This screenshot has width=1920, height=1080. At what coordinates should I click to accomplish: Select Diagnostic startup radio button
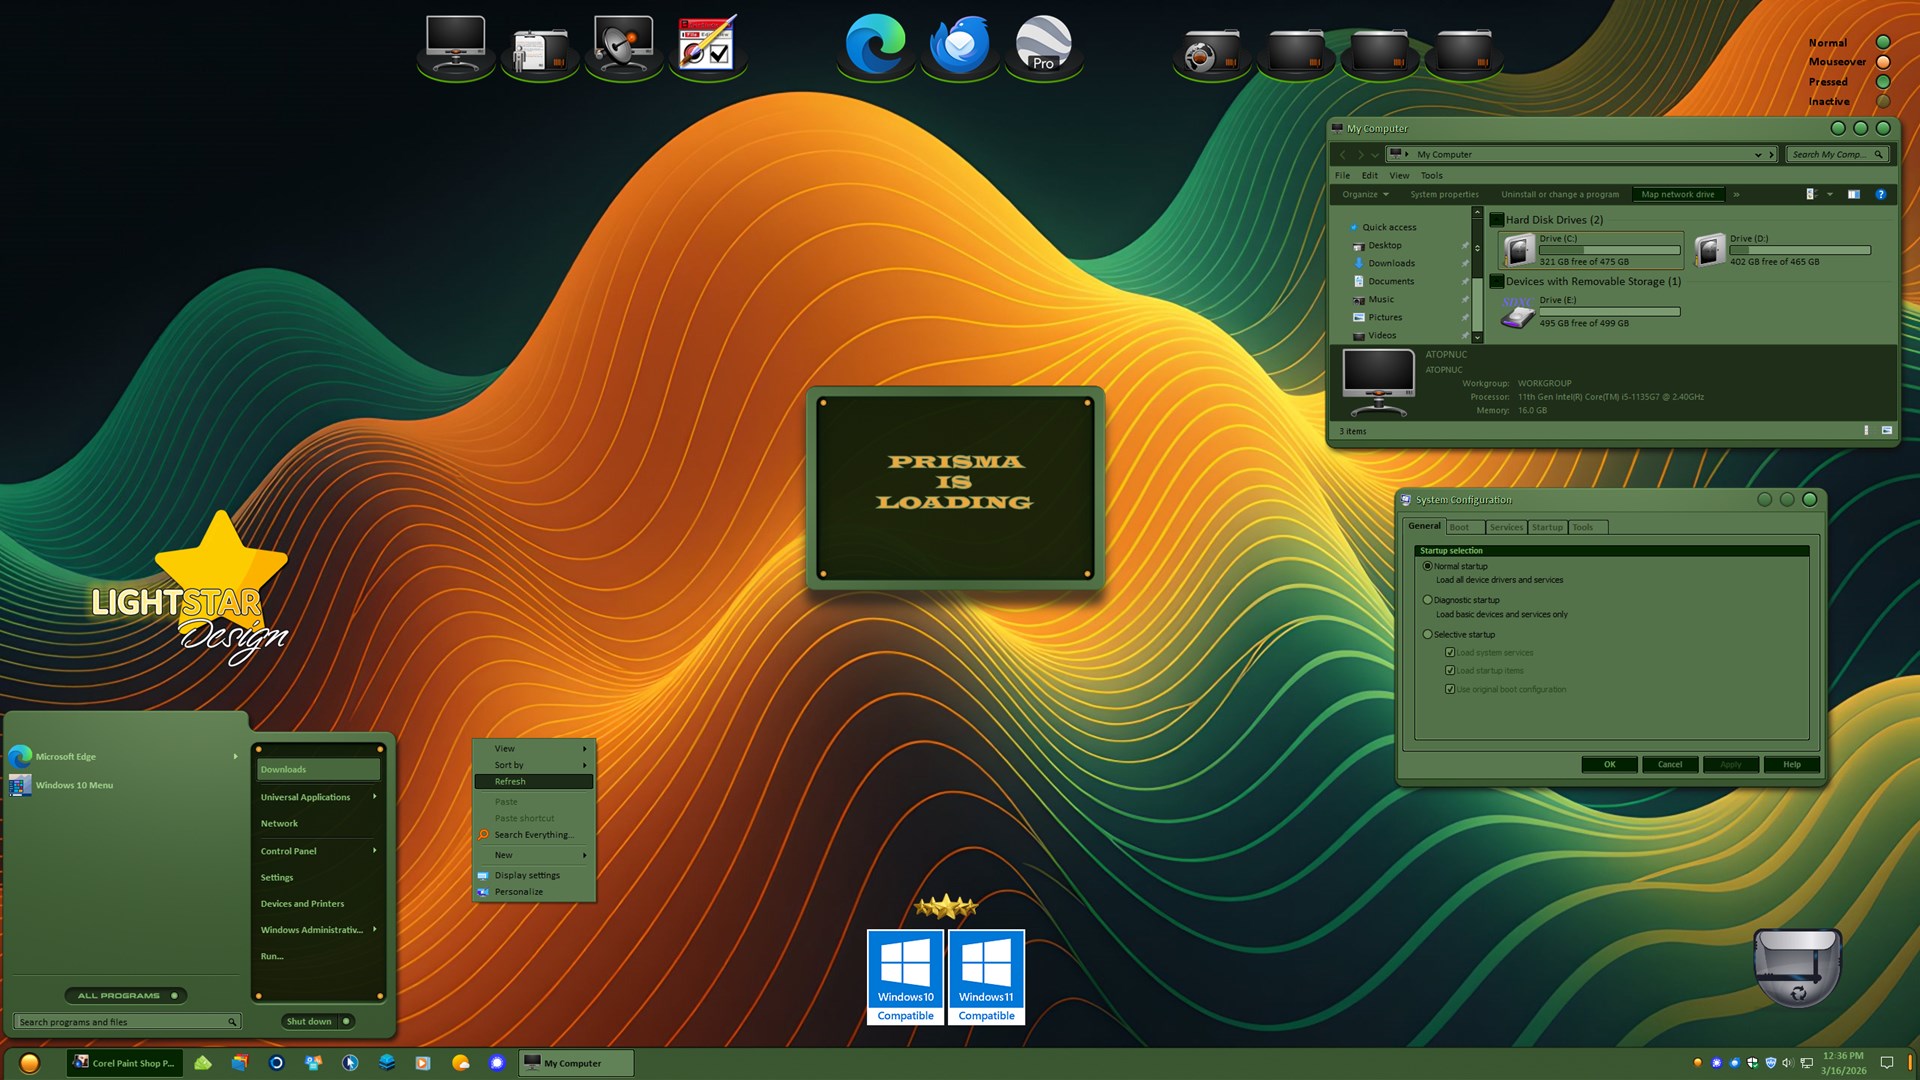[x=1428, y=600]
